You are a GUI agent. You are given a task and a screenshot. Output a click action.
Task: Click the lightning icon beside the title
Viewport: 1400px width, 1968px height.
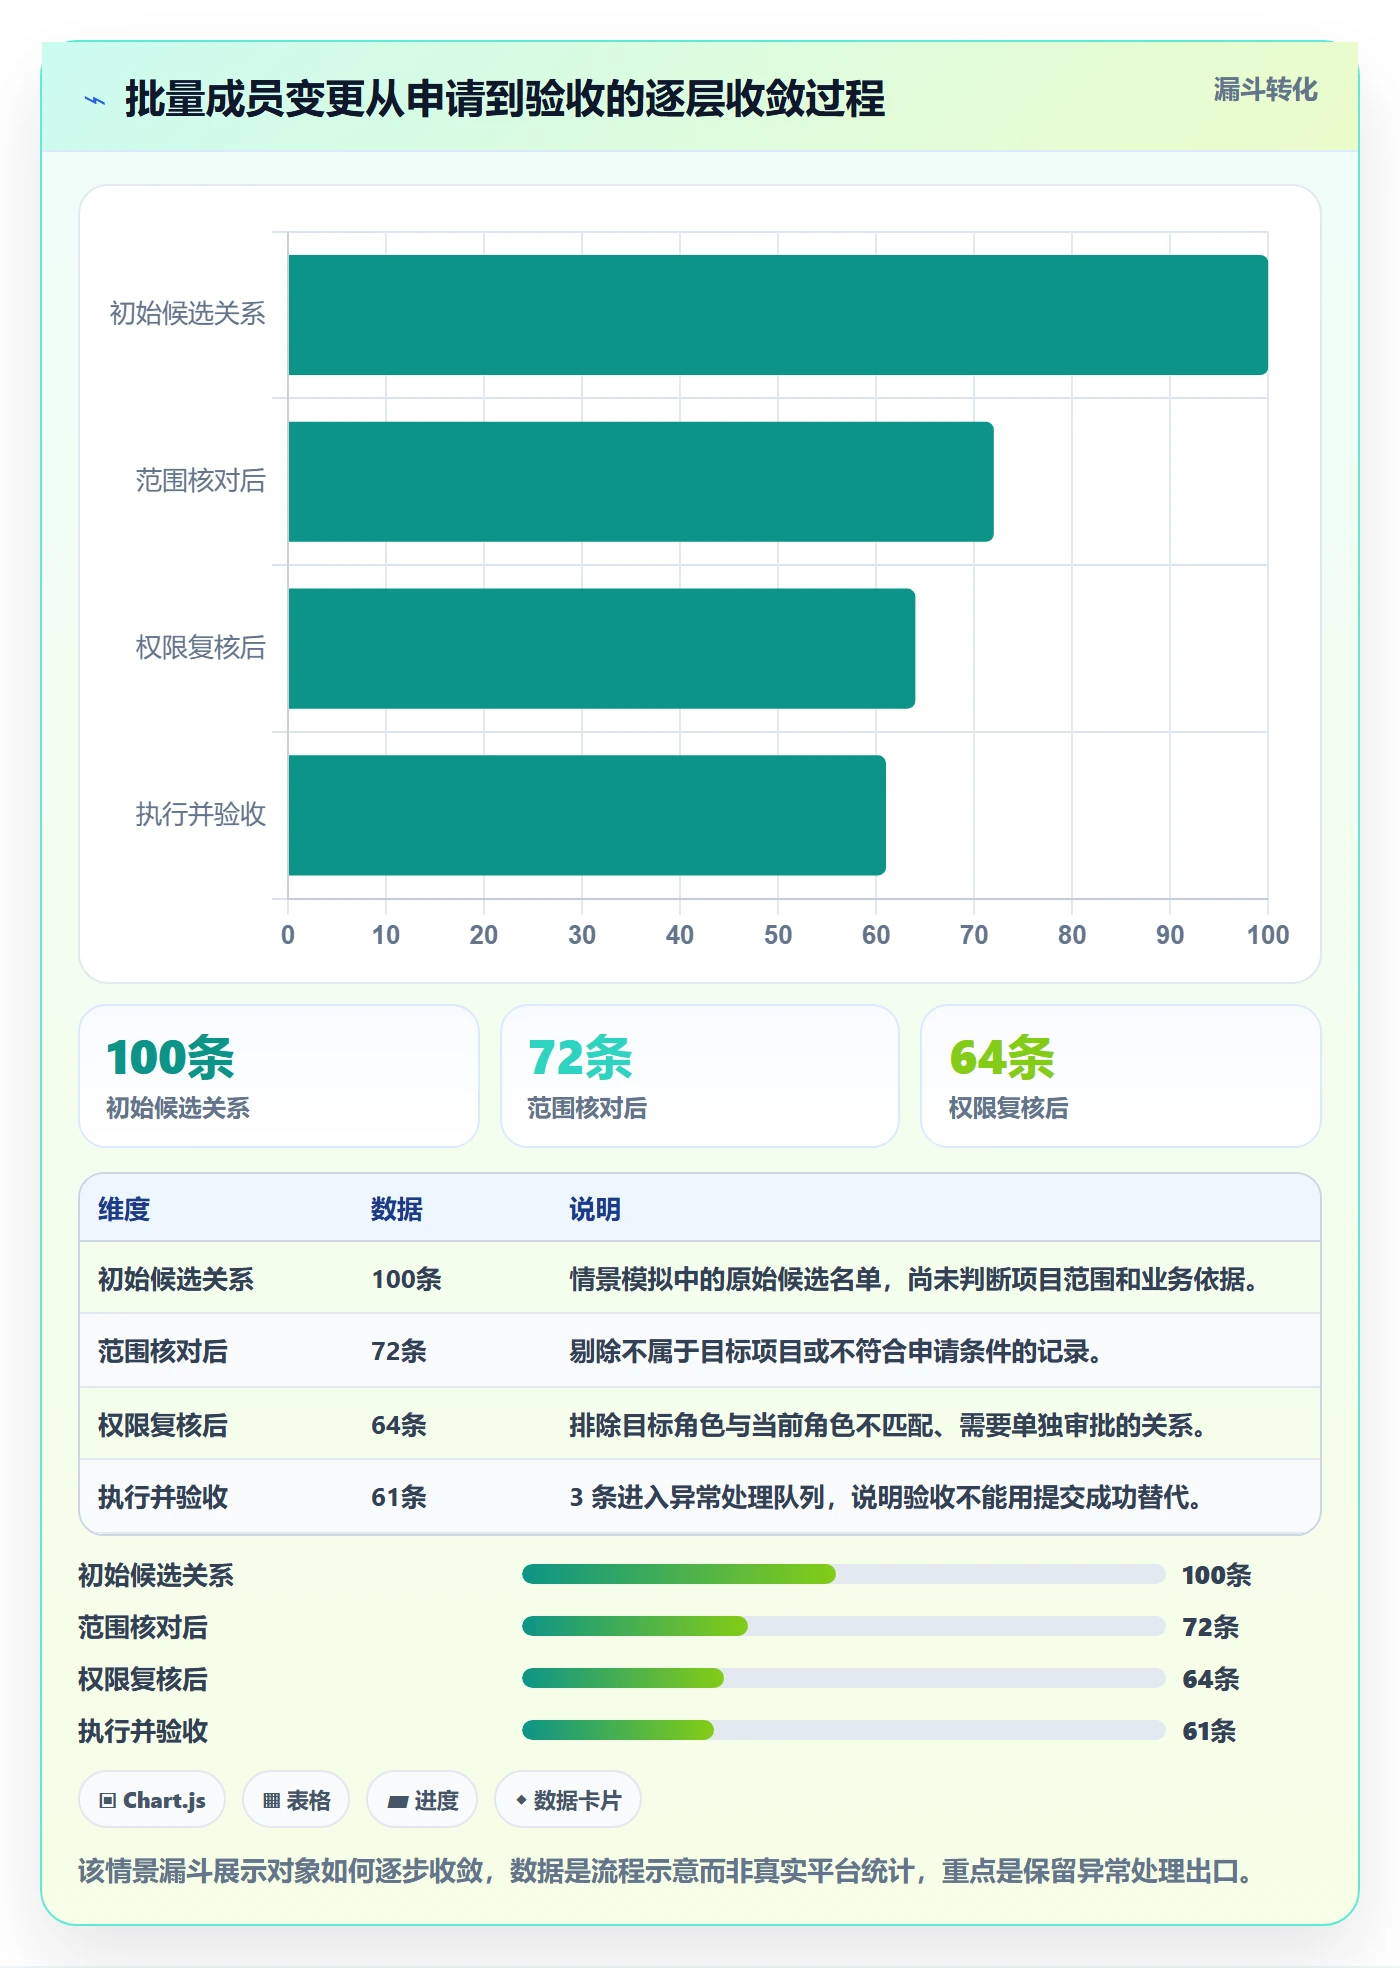pyautogui.click(x=95, y=100)
